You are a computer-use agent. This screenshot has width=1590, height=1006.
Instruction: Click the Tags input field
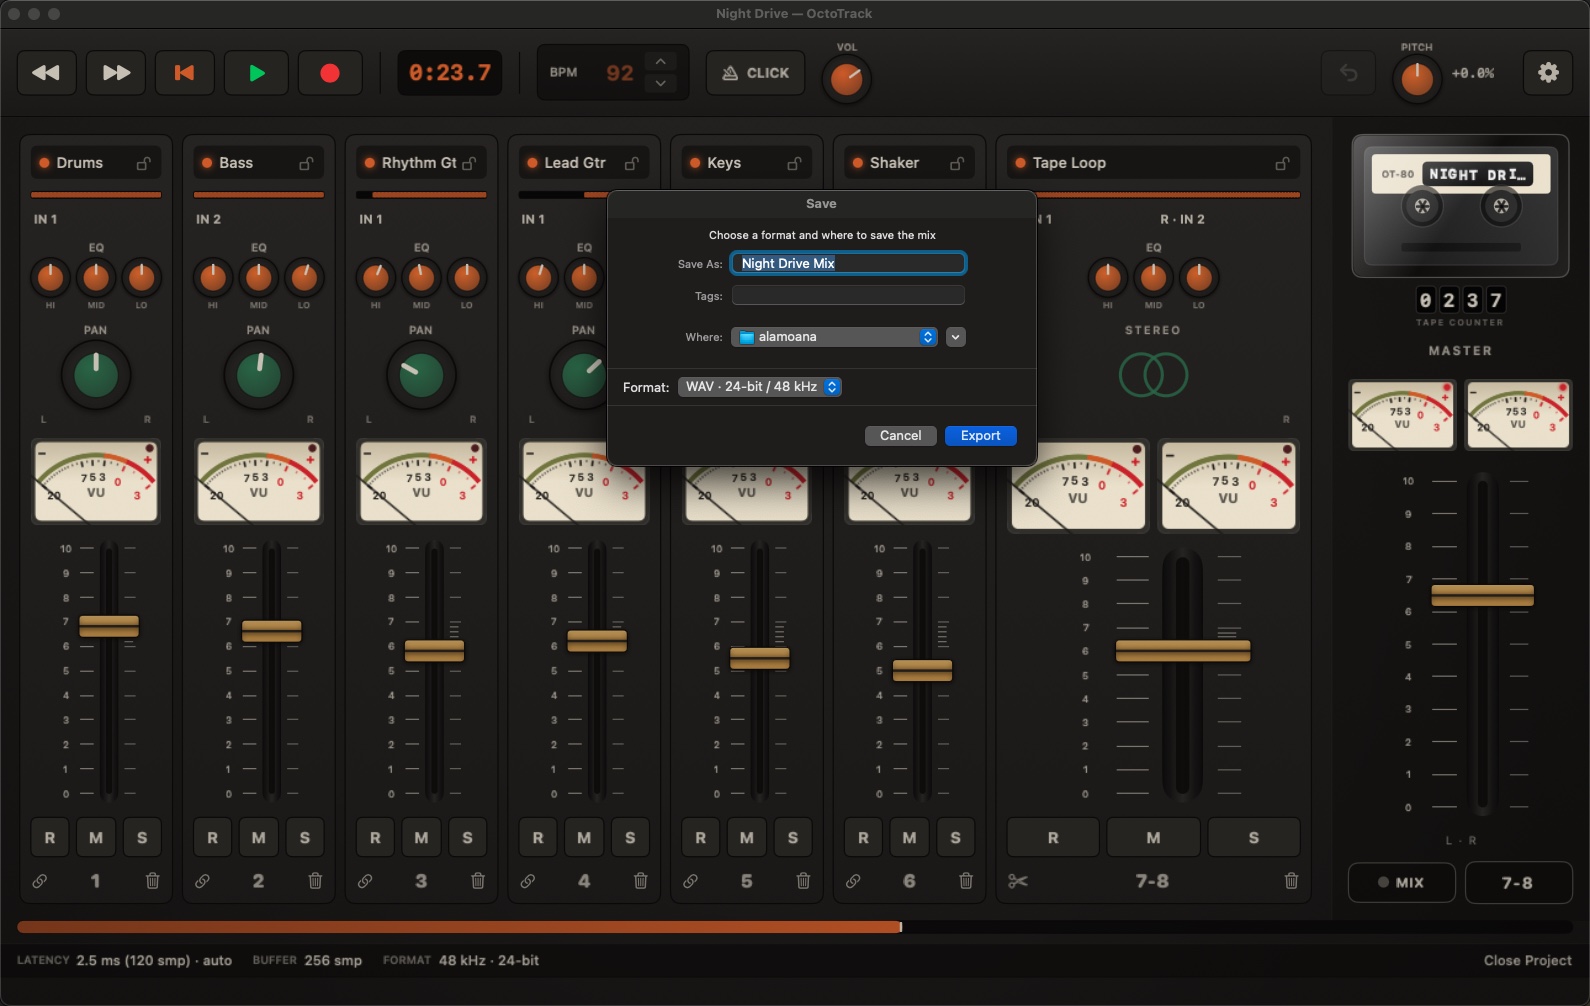[848, 296]
